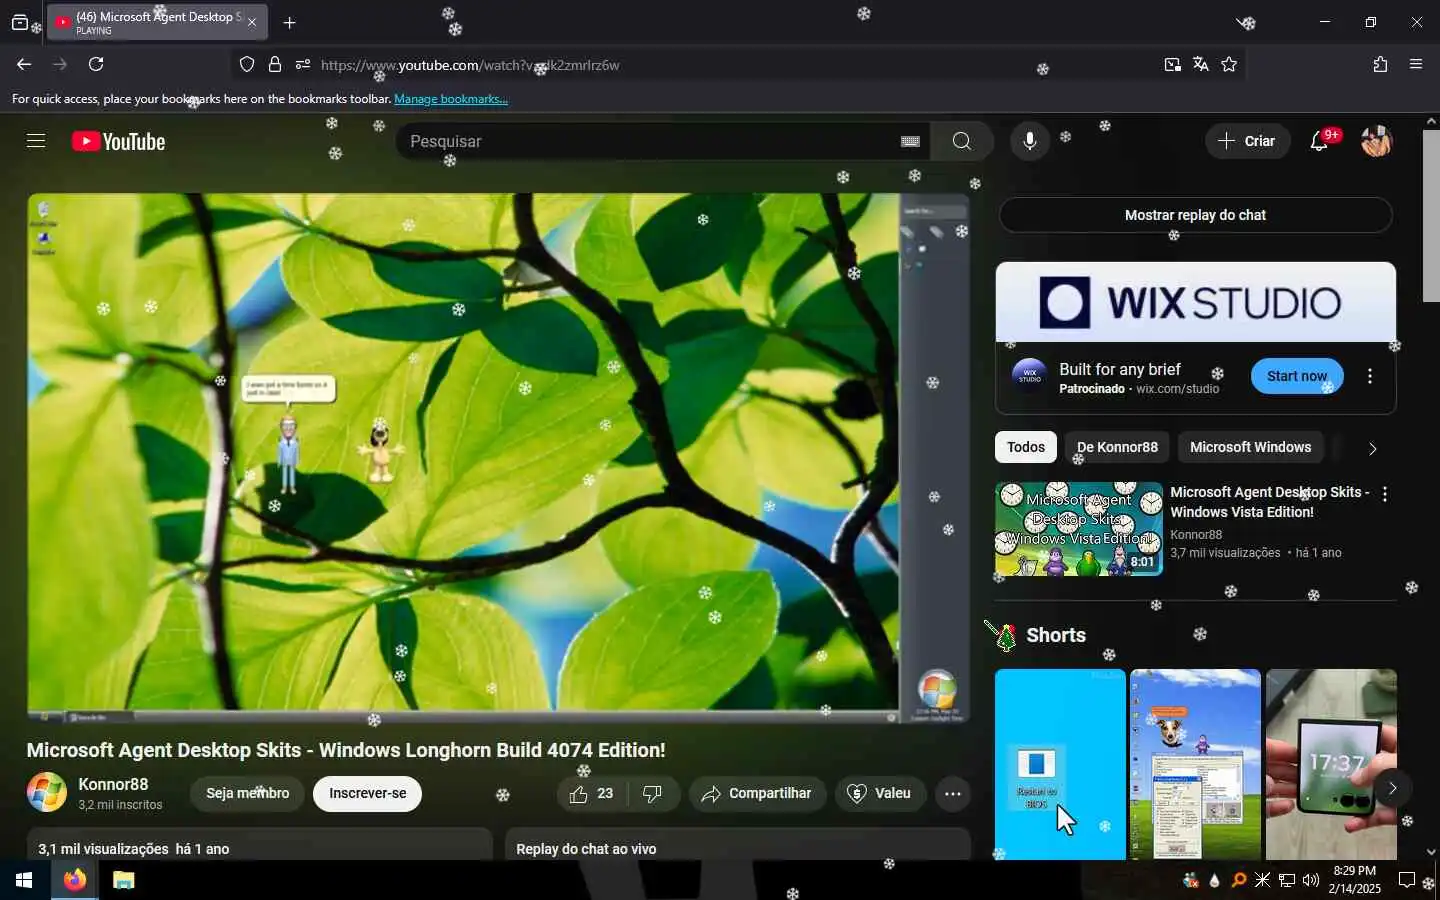Click the main video player
The image size is (1440, 900).
(498, 457)
